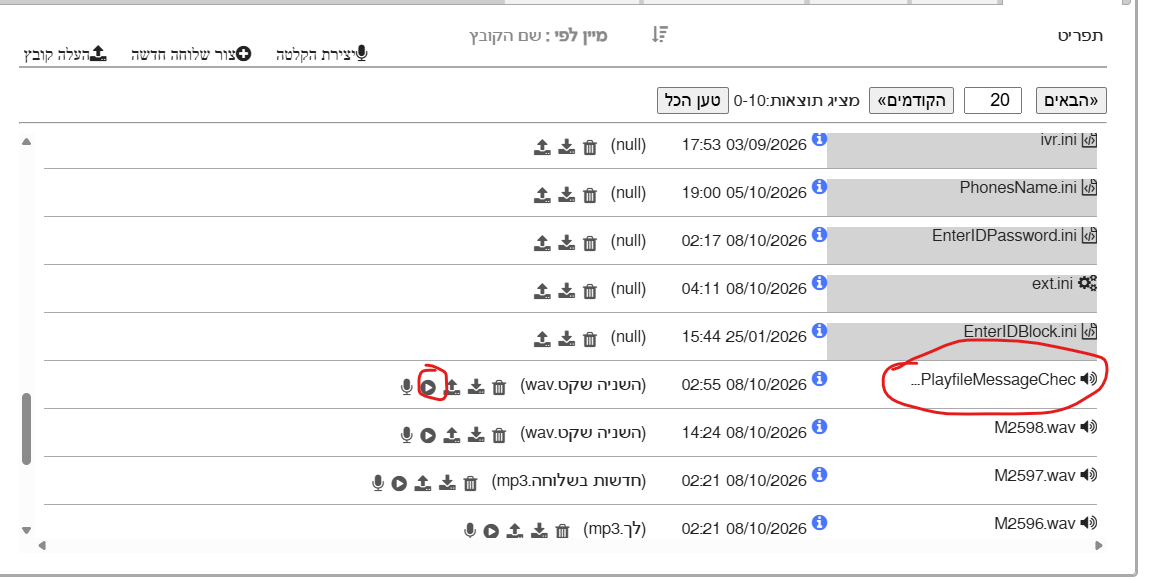Delete the EnterIDBlock.ini file

point(590,339)
